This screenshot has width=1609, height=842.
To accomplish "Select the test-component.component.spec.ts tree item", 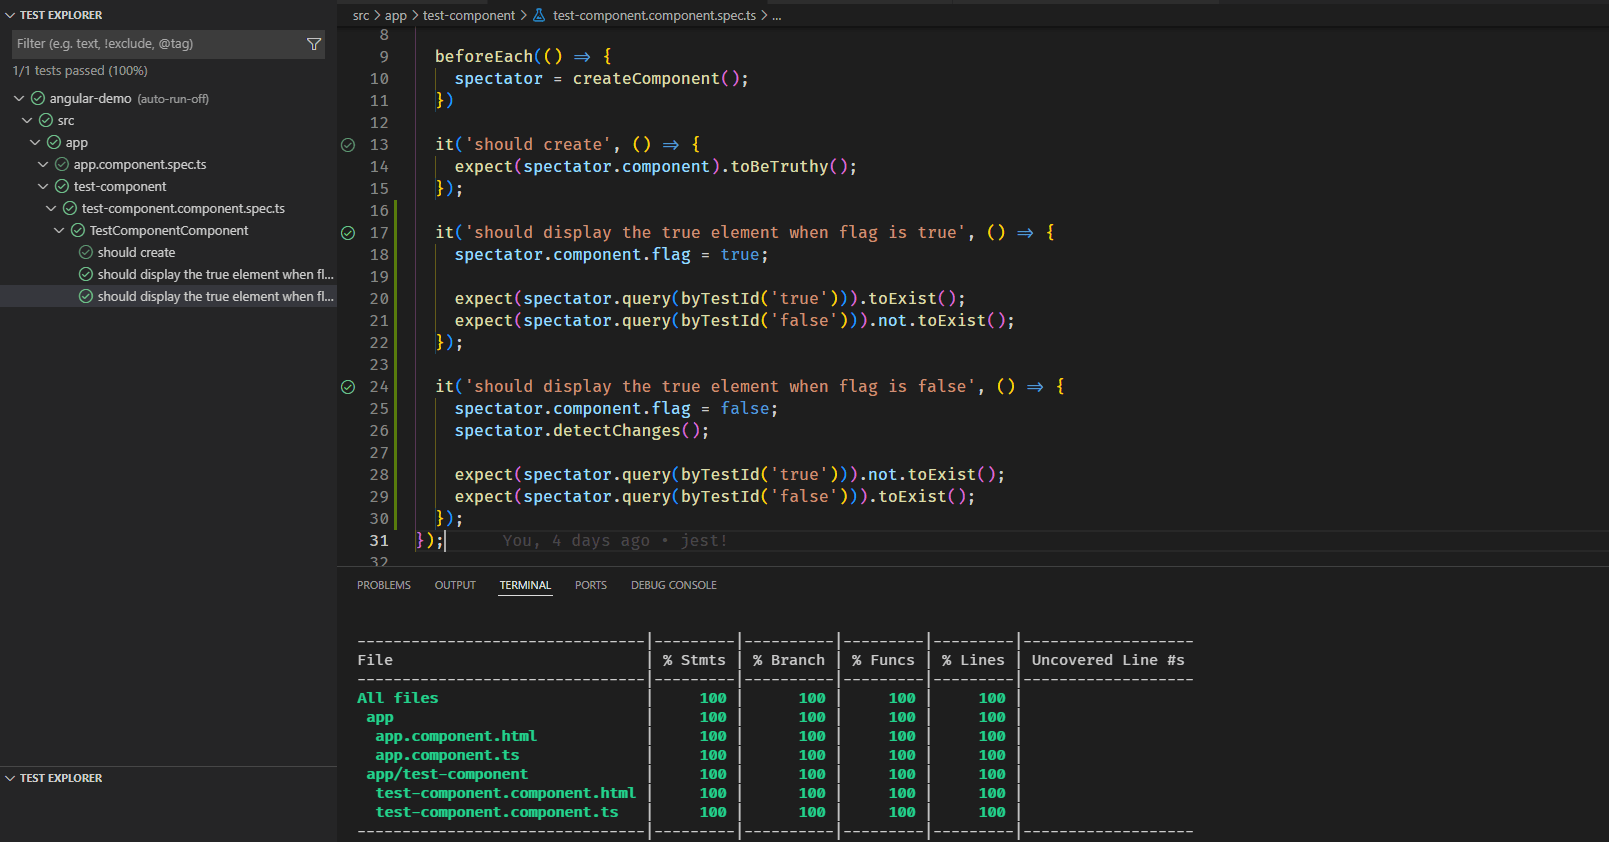I will click(183, 209).
